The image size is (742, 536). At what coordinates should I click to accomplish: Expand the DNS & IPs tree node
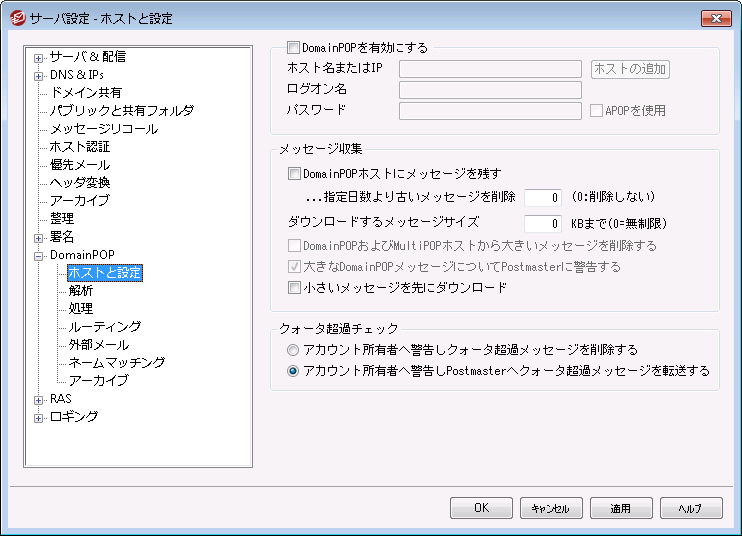39,75
